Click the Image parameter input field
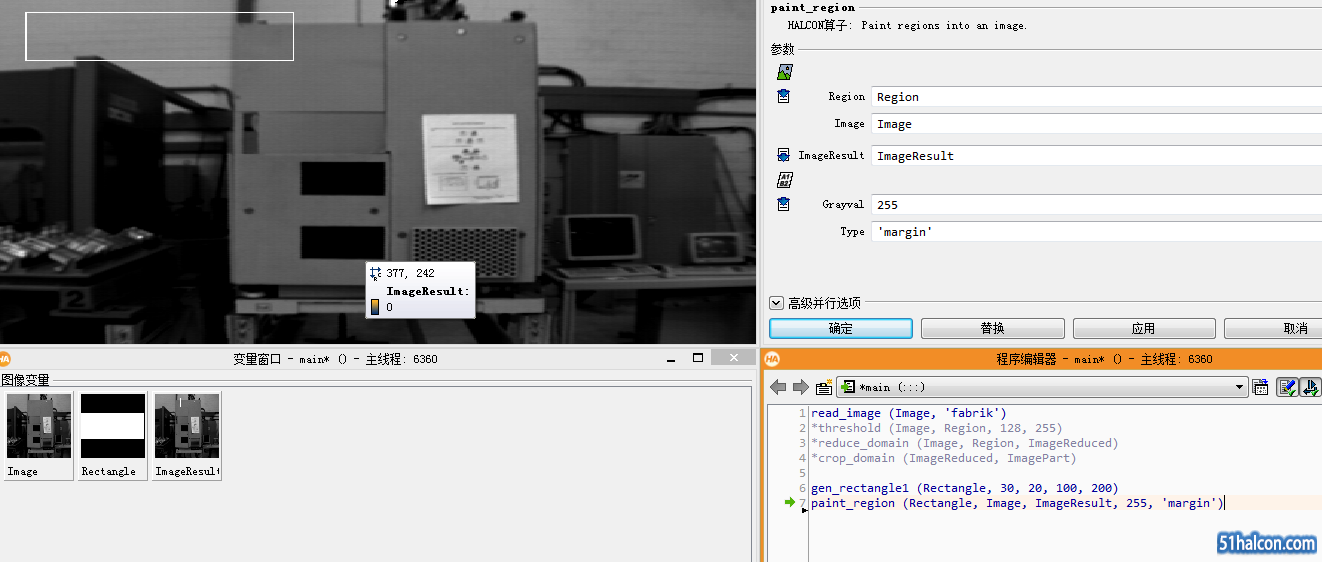The height and width of the screenshot is (562, 1322). (1096, 124)
